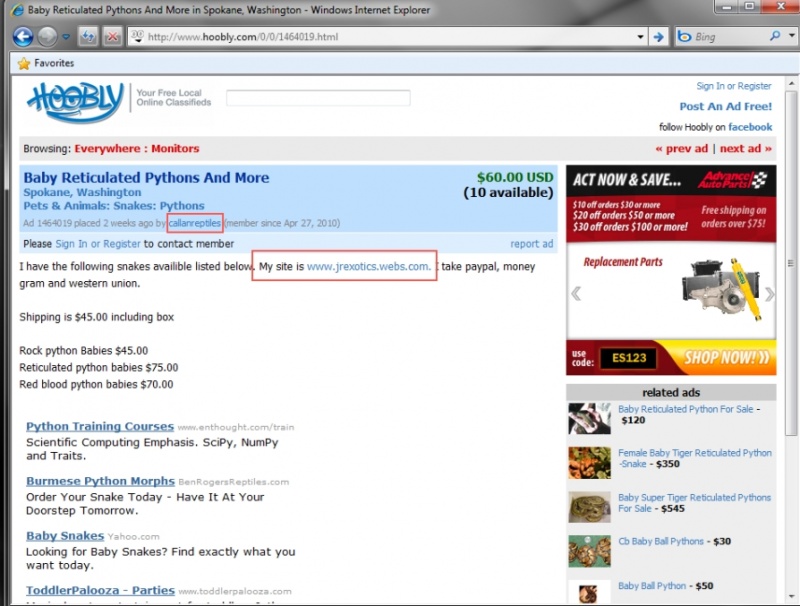Open Pets & Animals: Snakes: Pythons link

pyautogui.click(x=114, y=206)
